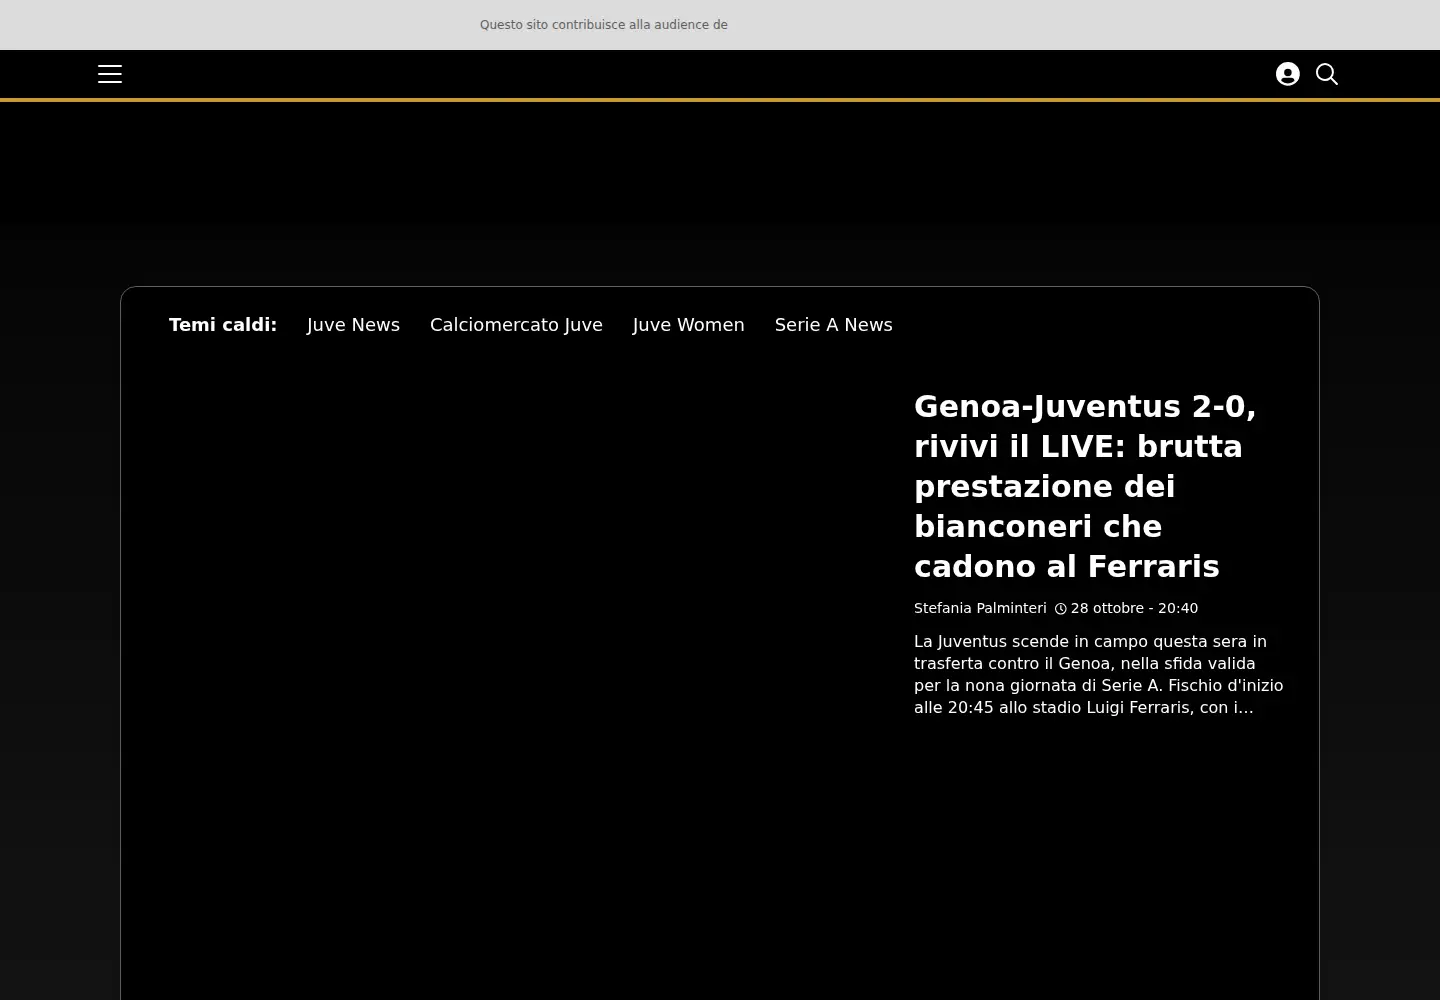This screenshot has width=1440, height=1000.
Task: Click the date '28 ottobre - 20:40'
Action: [1134, 608]
